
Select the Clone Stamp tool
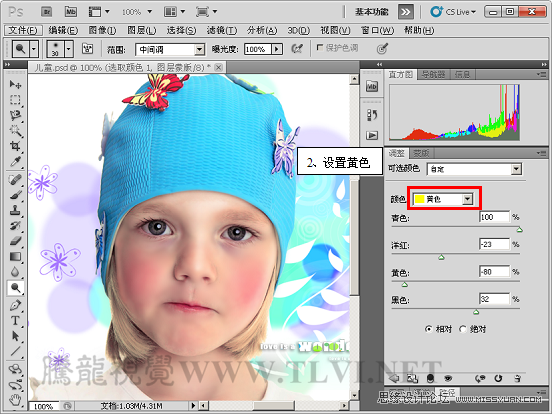pyautogui.click(x=15, y=210)
